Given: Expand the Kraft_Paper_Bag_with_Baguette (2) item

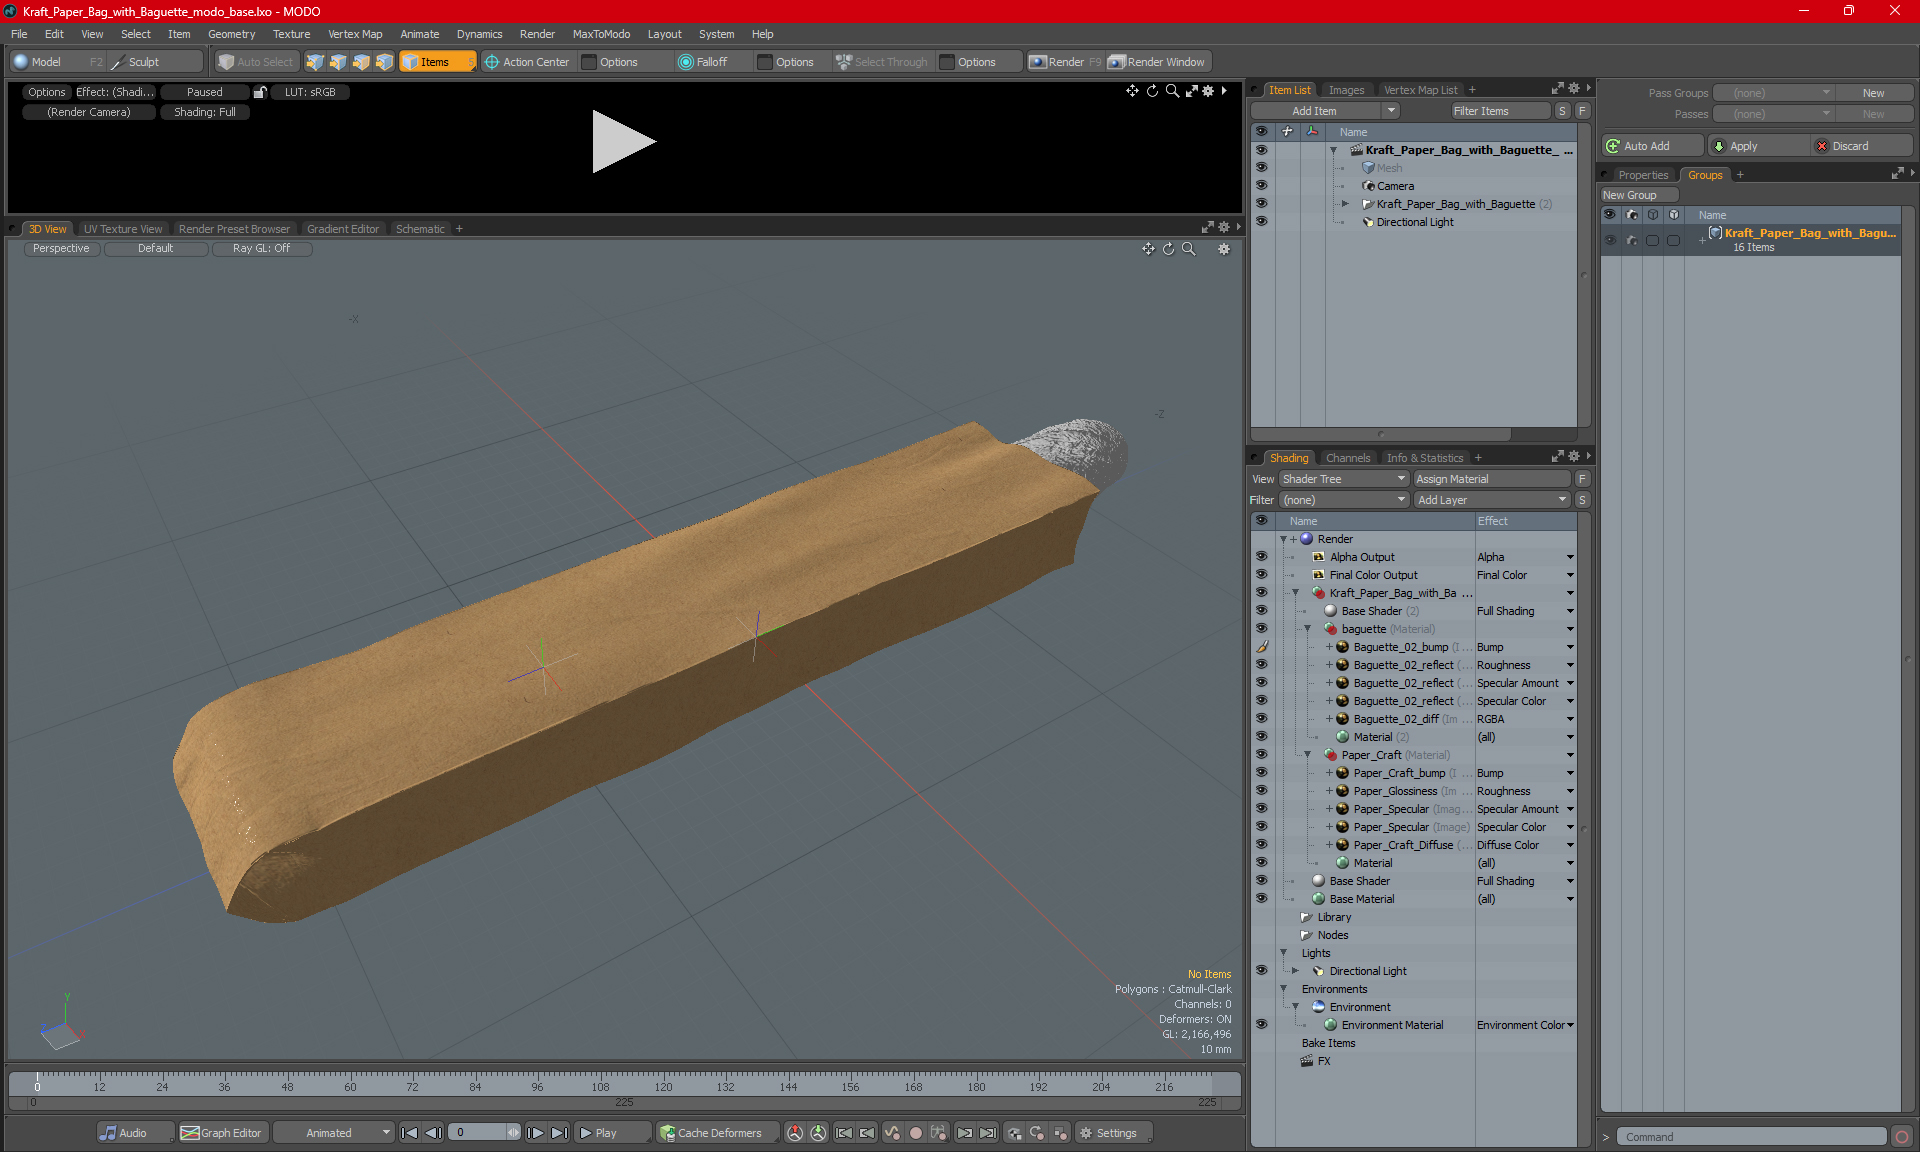Looking at the screenshot, I should pyautogui.click(x=1345, y=204).
